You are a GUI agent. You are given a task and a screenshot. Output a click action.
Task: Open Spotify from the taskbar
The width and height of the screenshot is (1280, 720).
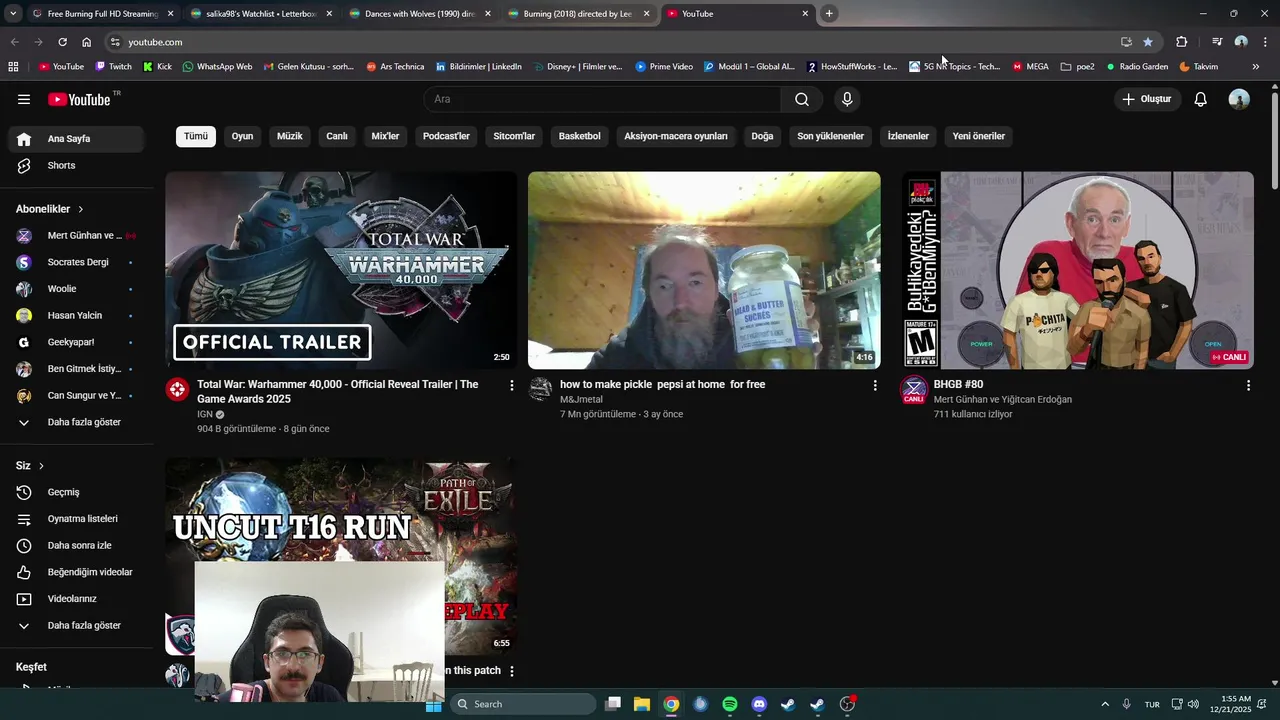tap(730, 704)
